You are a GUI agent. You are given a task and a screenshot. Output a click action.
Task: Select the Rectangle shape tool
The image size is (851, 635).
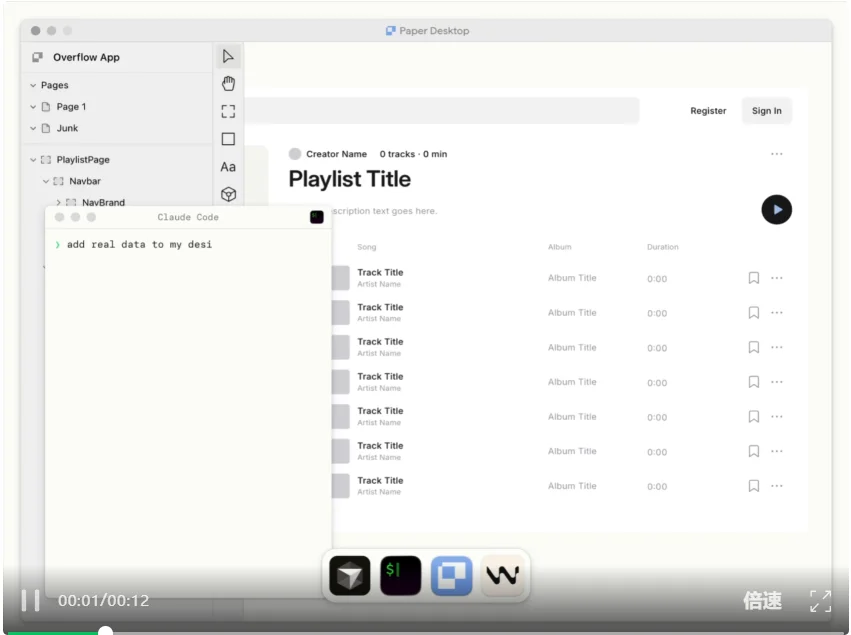click(x=228, y=139)
